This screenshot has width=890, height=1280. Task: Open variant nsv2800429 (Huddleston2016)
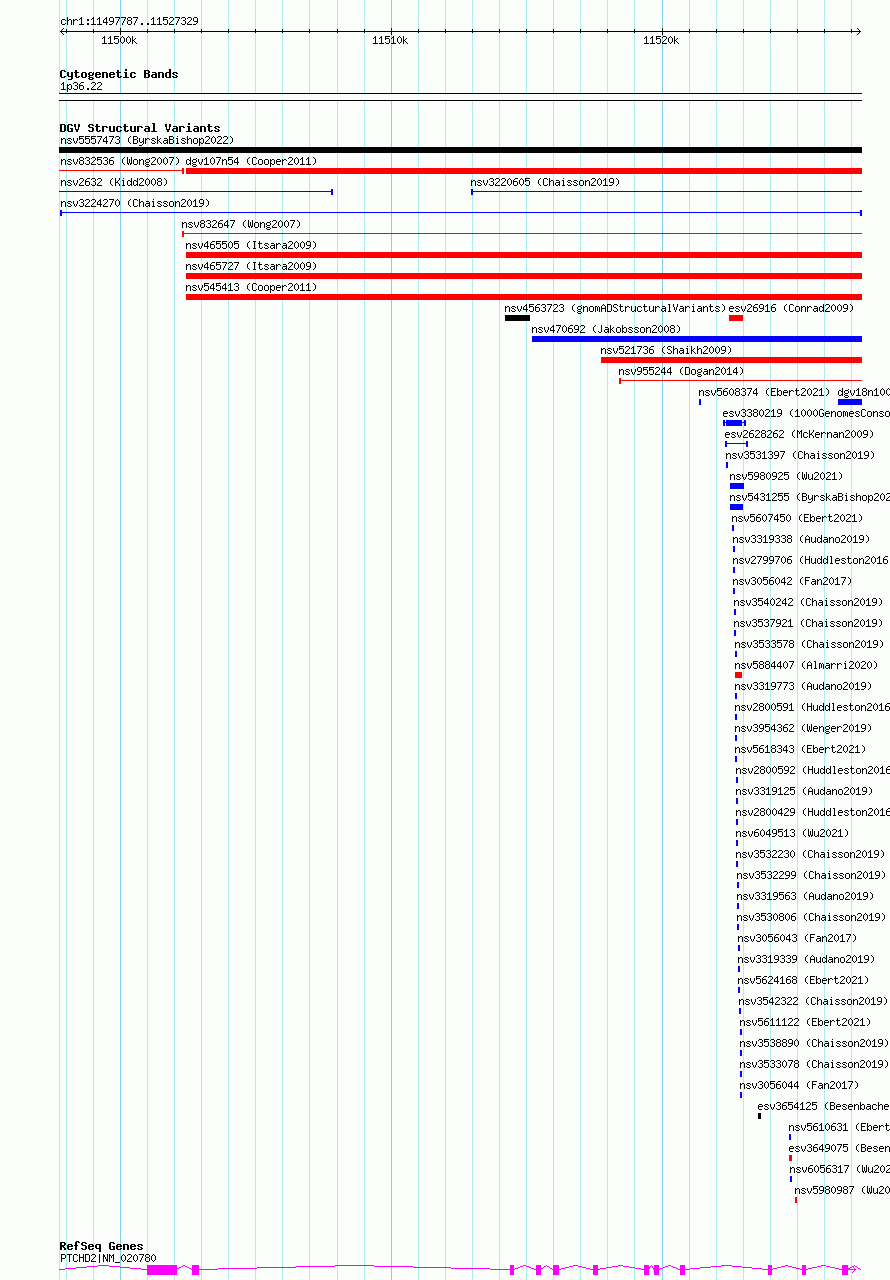point(813,812)
